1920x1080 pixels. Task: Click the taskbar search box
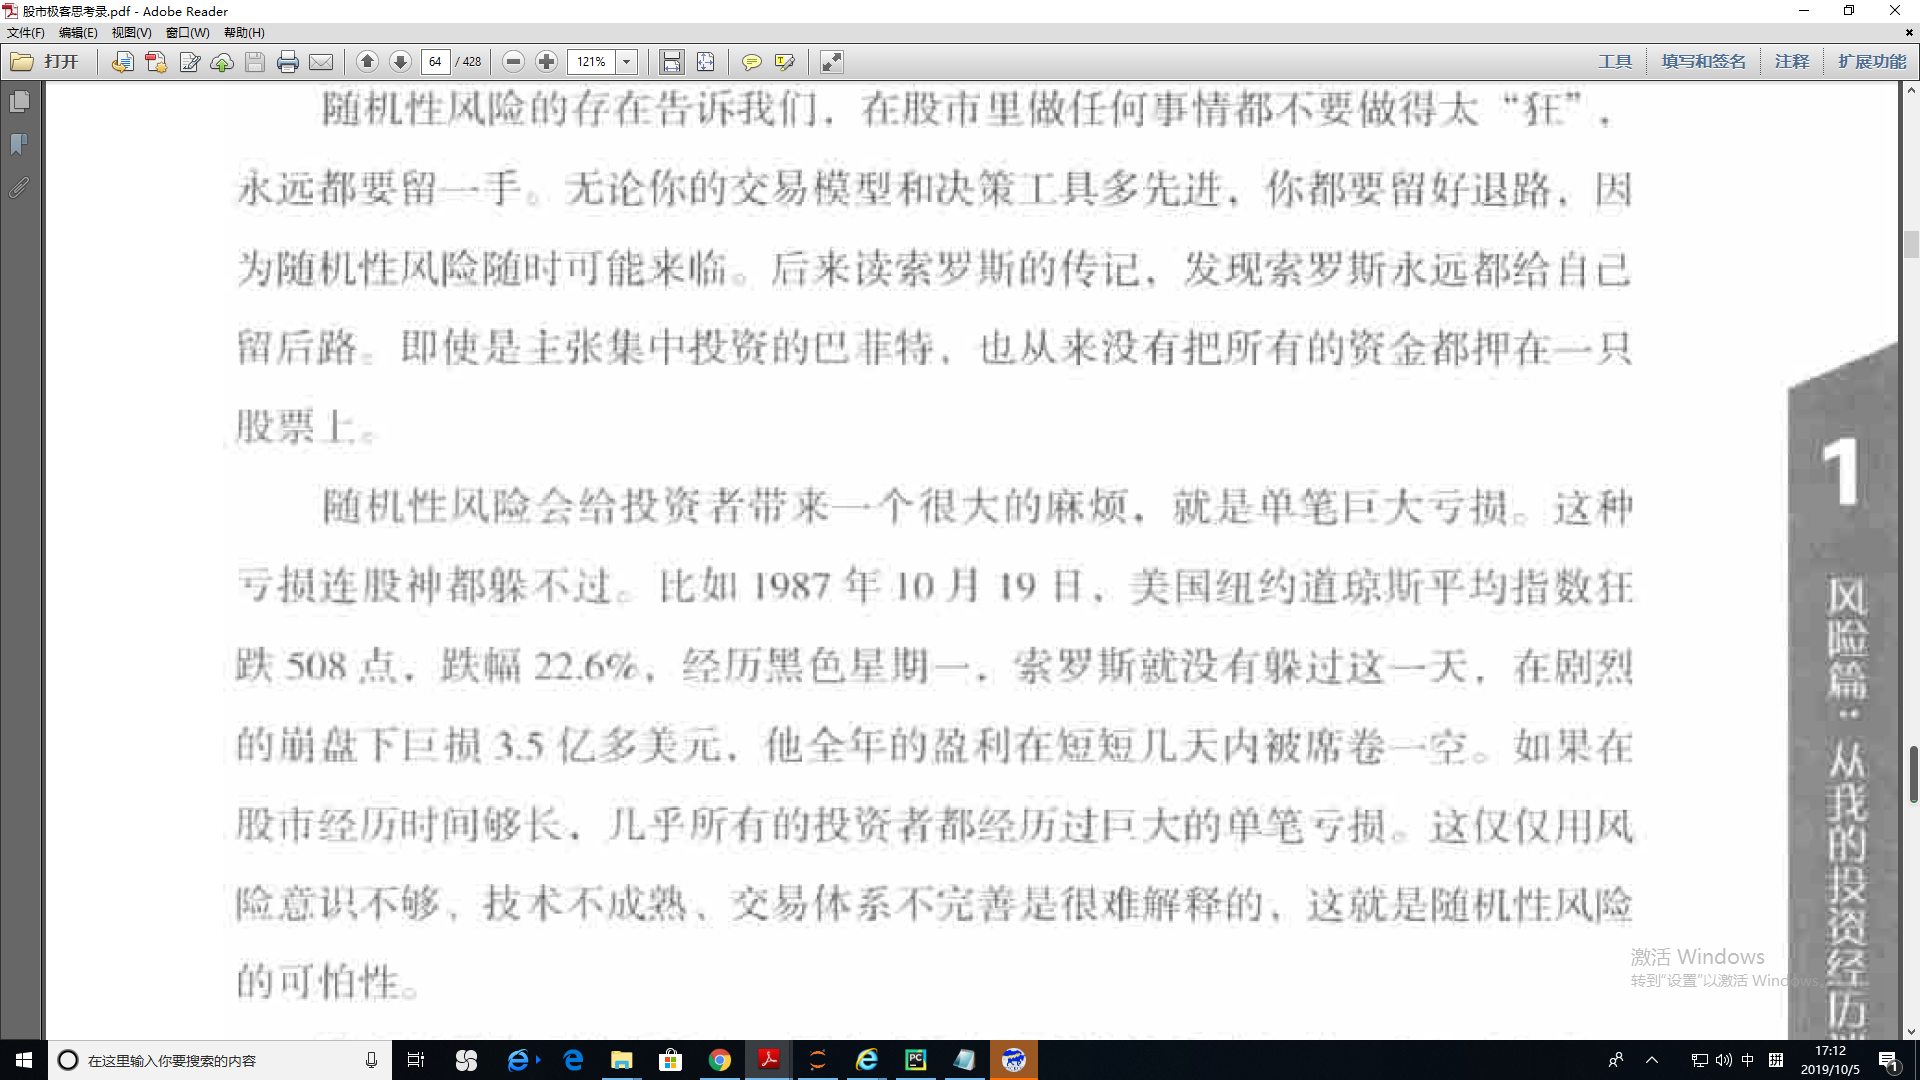point(220,1060)
